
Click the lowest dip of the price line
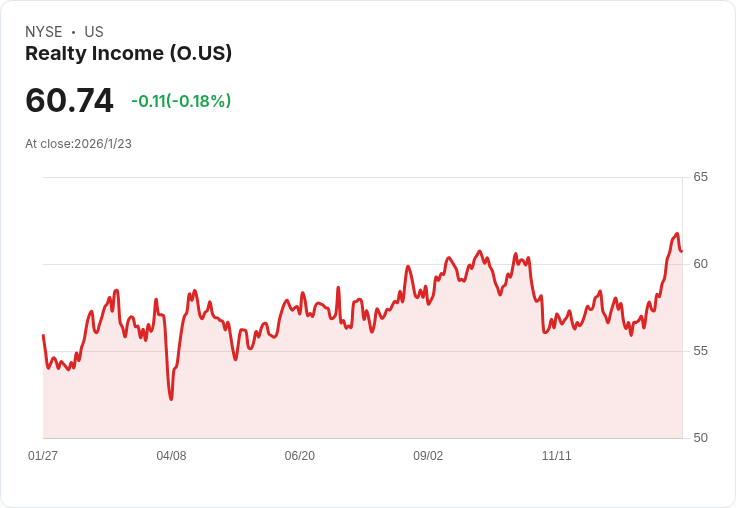pos(171,399)
